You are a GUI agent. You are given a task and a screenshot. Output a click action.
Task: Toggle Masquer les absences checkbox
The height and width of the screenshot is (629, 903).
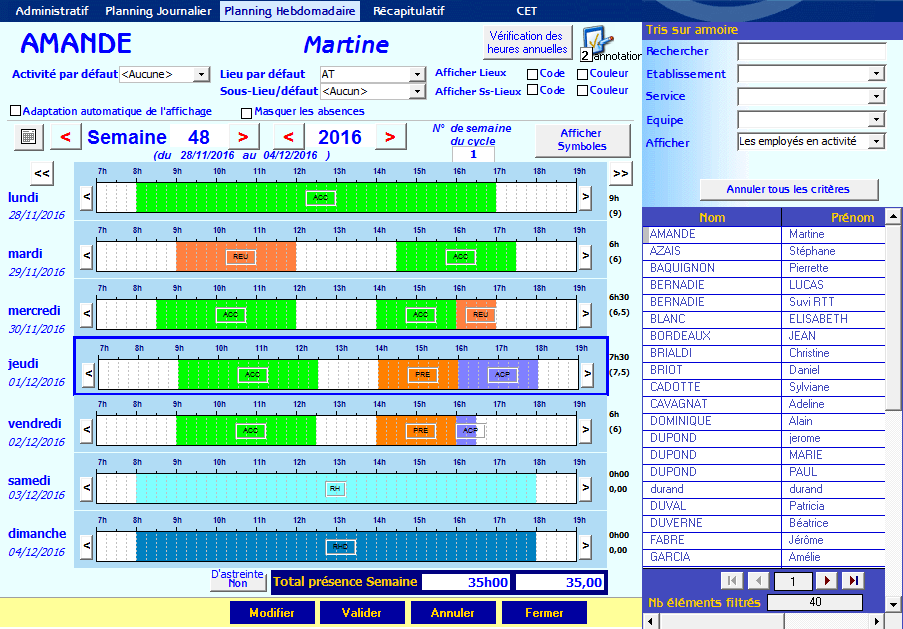[246, 113]
